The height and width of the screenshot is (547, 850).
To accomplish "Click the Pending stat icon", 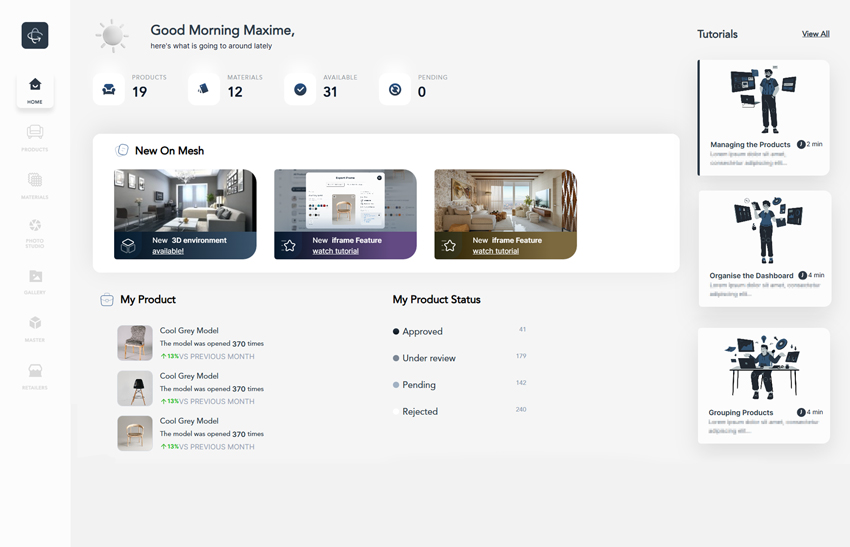I will point(395,89).
